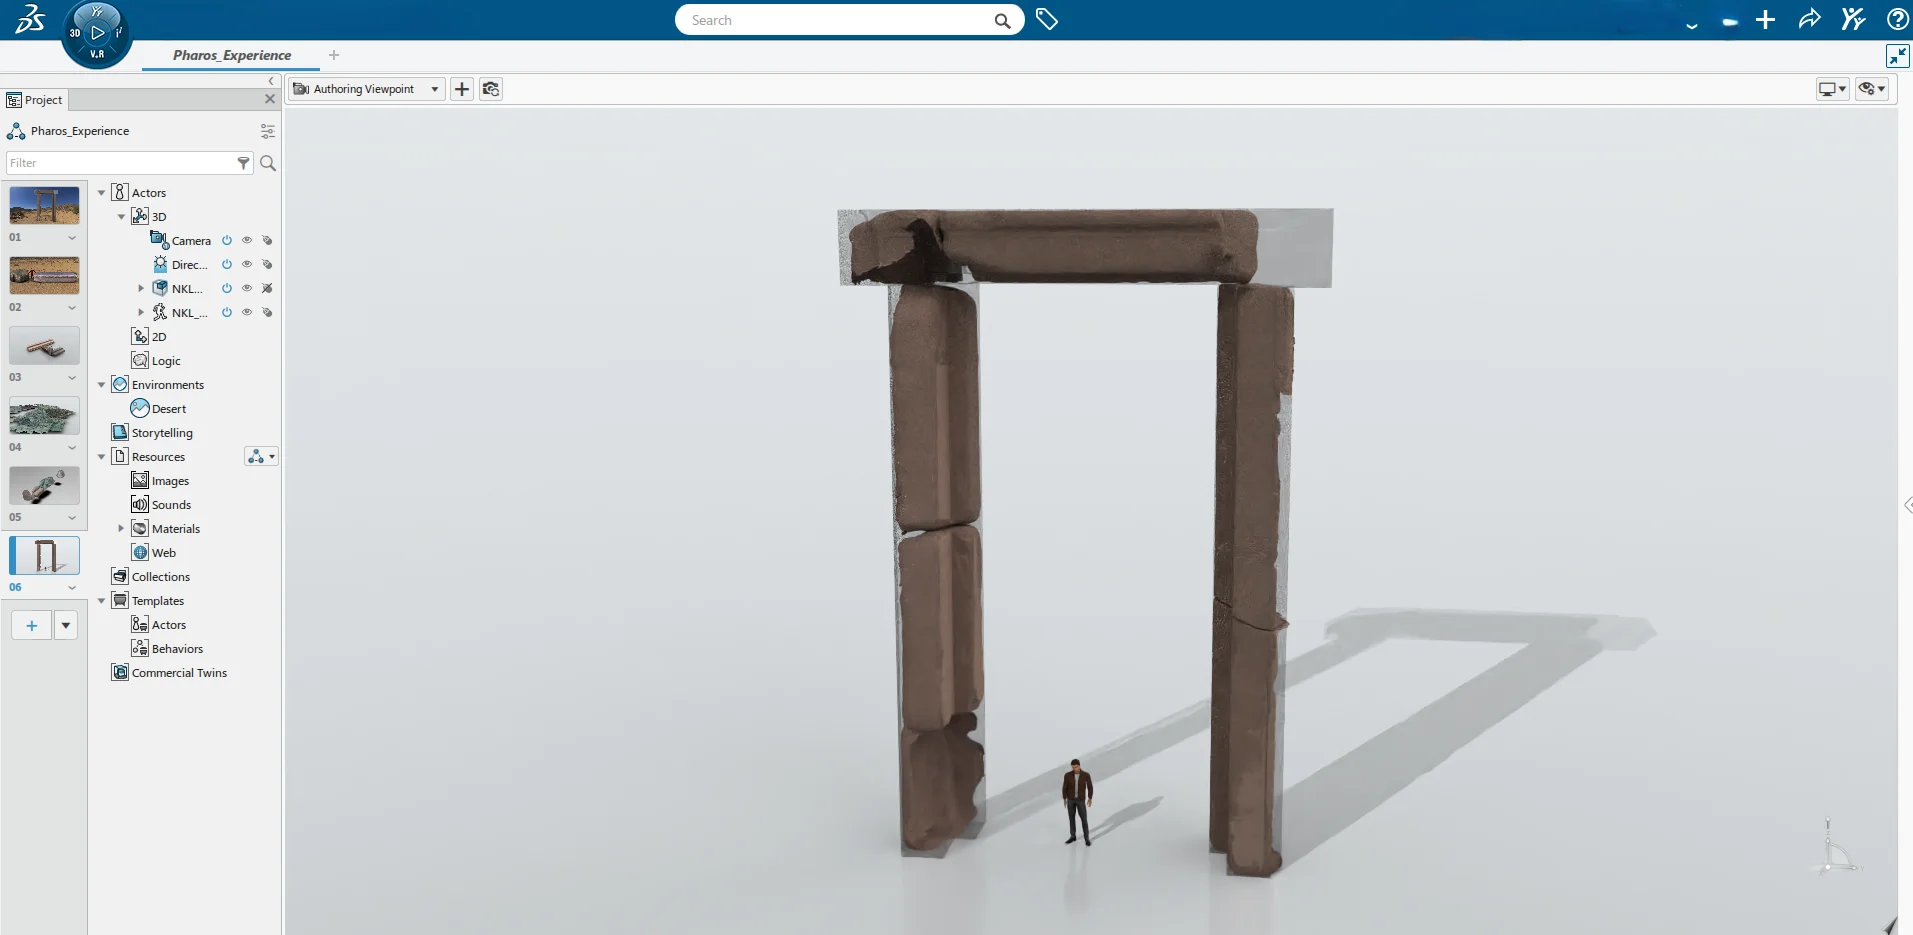Click the Directional light icon

tap(160, 264)
